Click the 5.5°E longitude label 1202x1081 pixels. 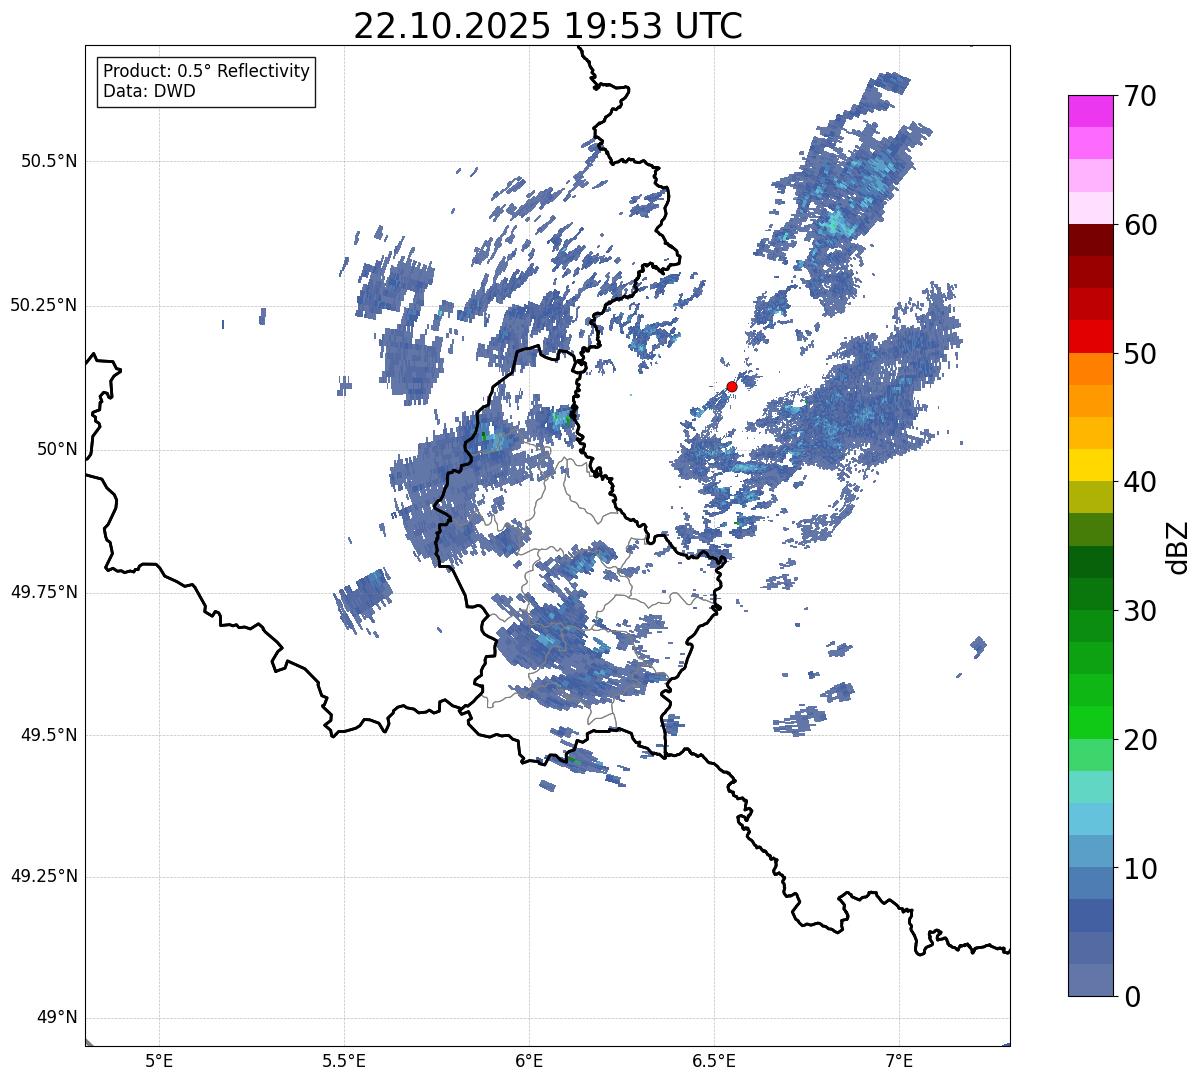[344, 1061]
